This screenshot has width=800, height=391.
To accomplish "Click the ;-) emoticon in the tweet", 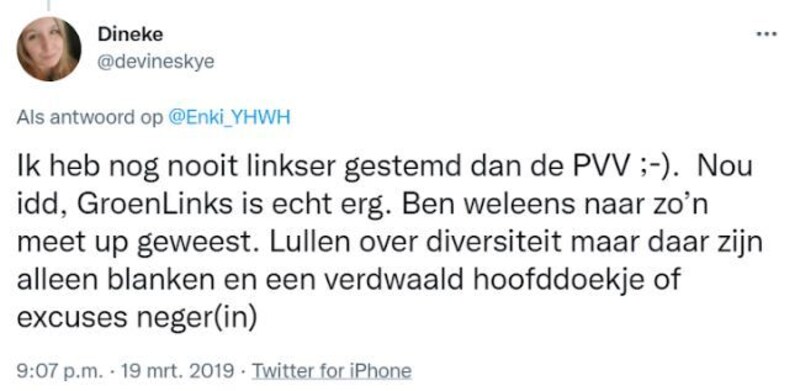I will pyautogui.click(x=663, y=168).
